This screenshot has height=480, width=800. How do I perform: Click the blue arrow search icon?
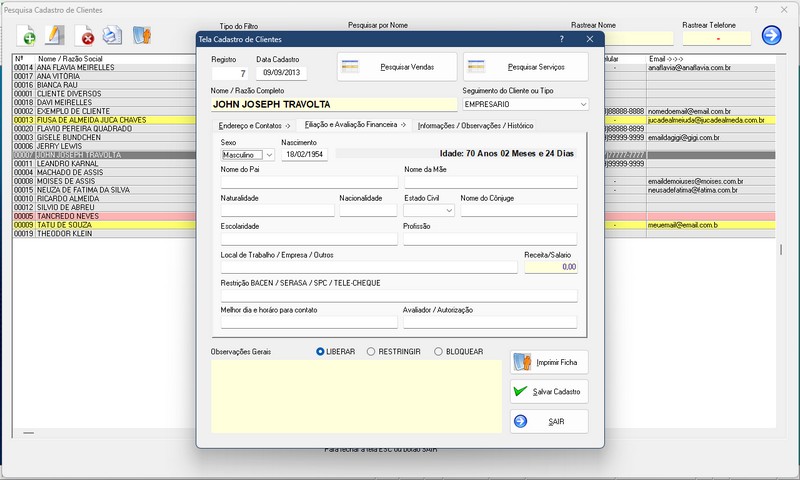771,36
